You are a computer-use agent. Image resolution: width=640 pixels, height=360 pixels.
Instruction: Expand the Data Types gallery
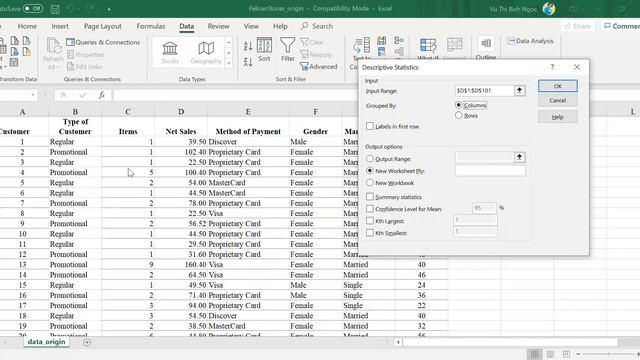(229, 63)
